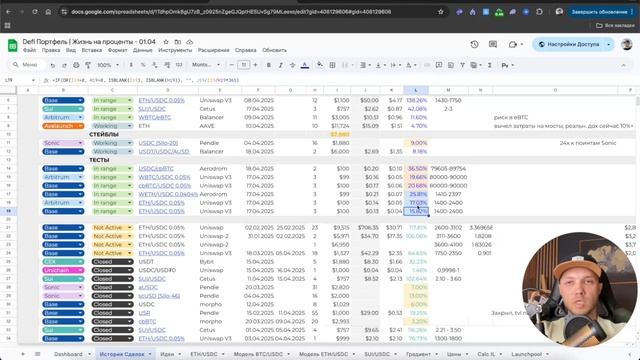The width and height of the screenshot is (640, 360).
Task: Reload page with browser refresh icon
Action: pyautogui.click(x=35, y=12)
